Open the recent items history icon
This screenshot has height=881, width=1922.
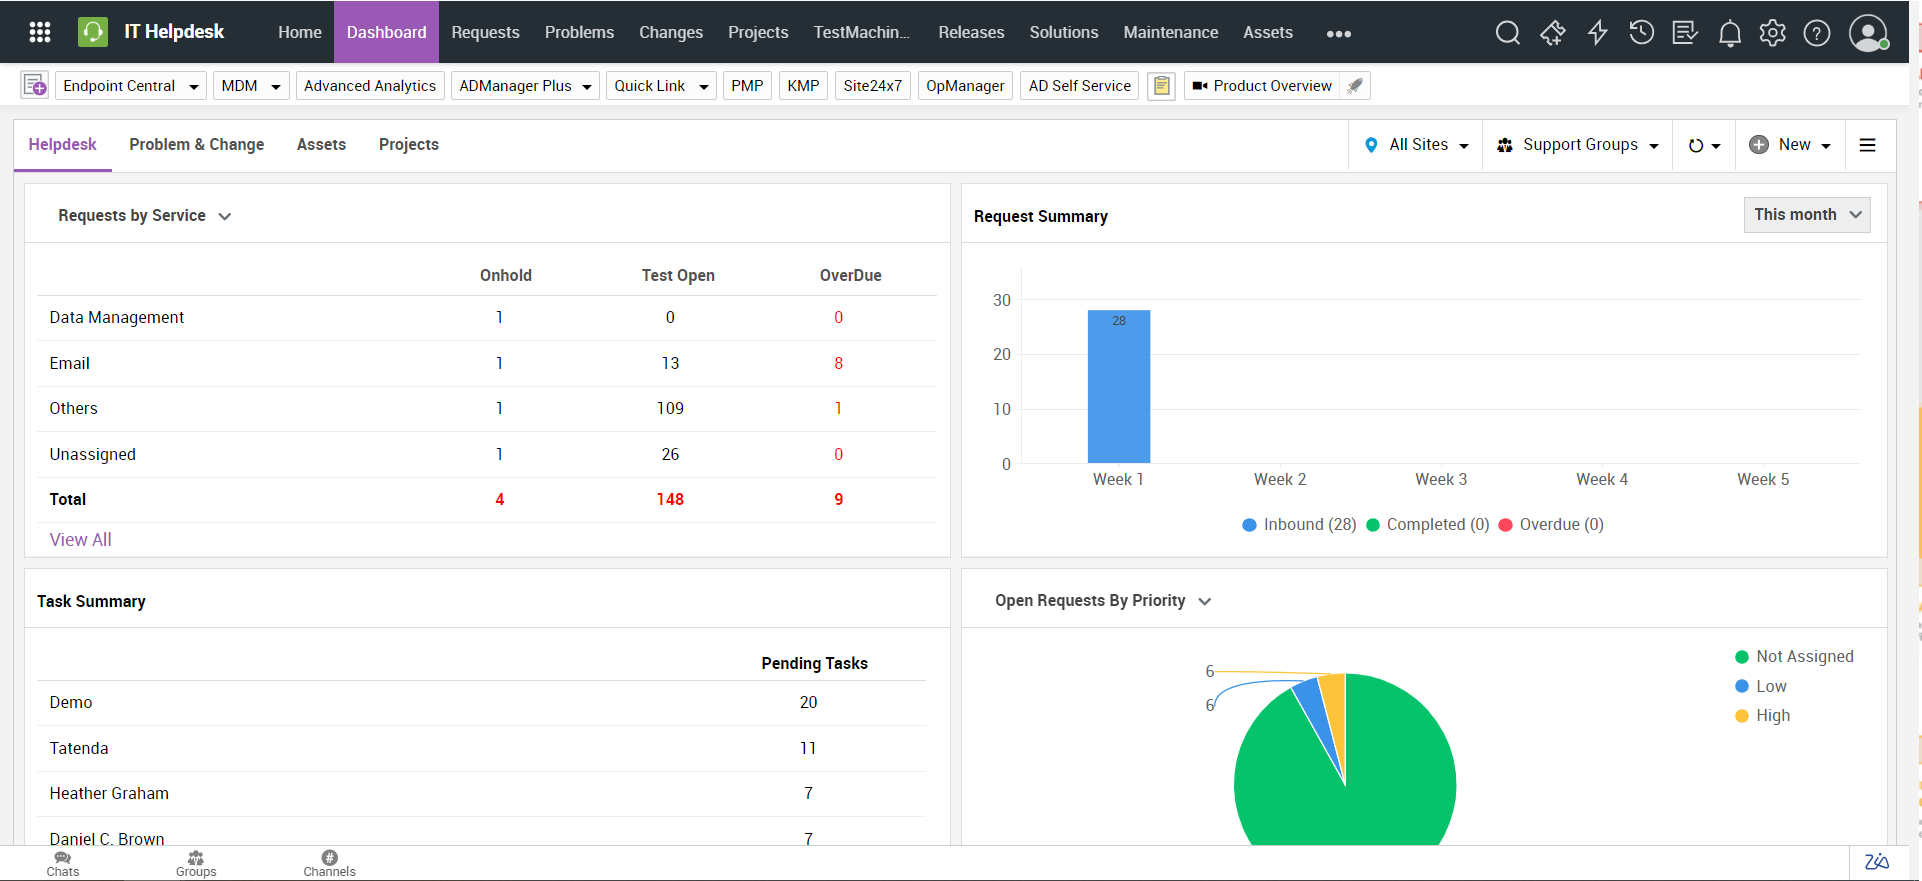[1641, 33]
